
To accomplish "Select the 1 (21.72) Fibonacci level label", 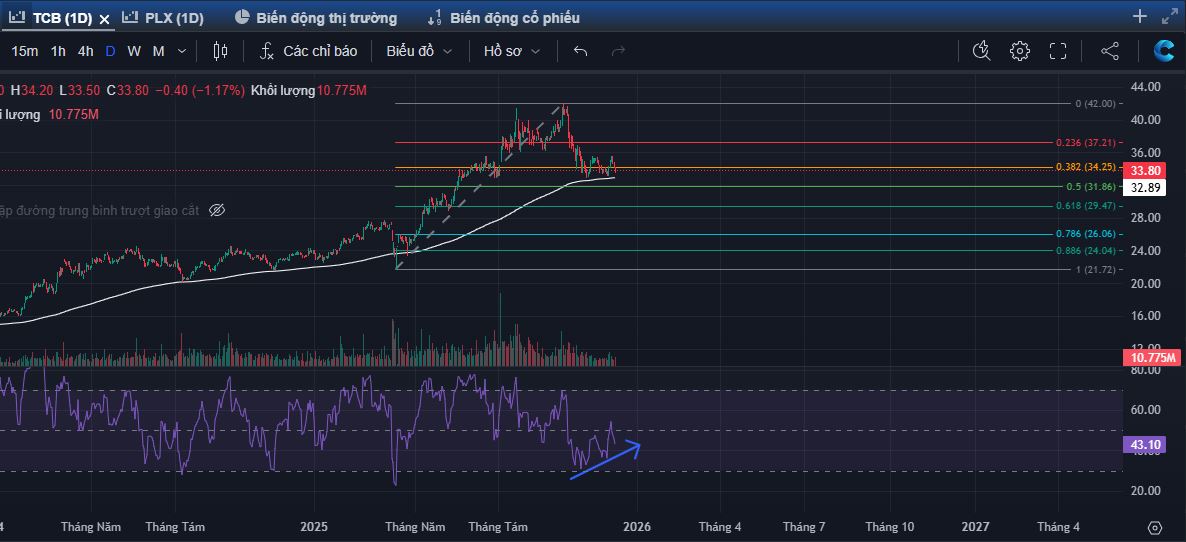I will tap(1095, 270).
